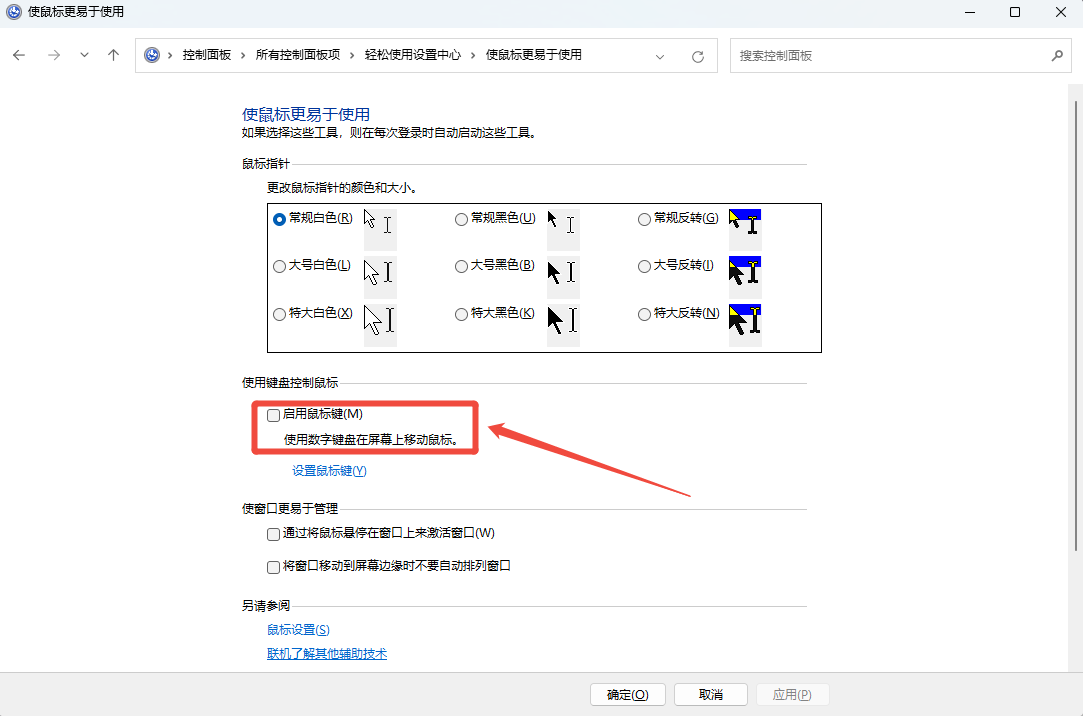The image size is (1083, 716).
Task: Open the 轻松使用设置中心 breadcrumb
Action: coord(412,55)
